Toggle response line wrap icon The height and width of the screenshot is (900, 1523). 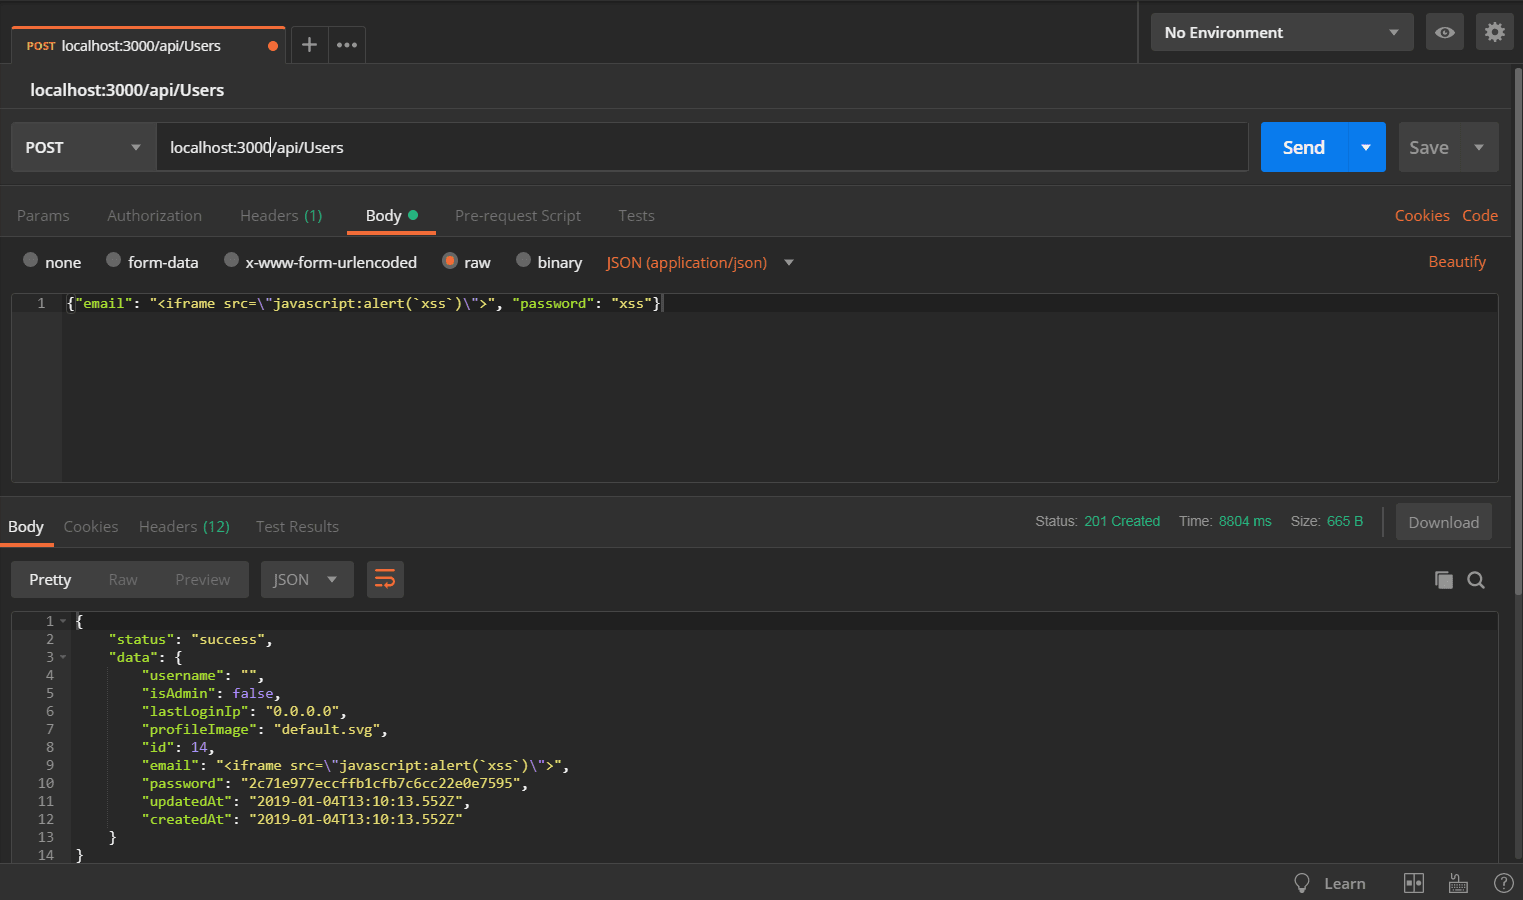pos(385,579)
